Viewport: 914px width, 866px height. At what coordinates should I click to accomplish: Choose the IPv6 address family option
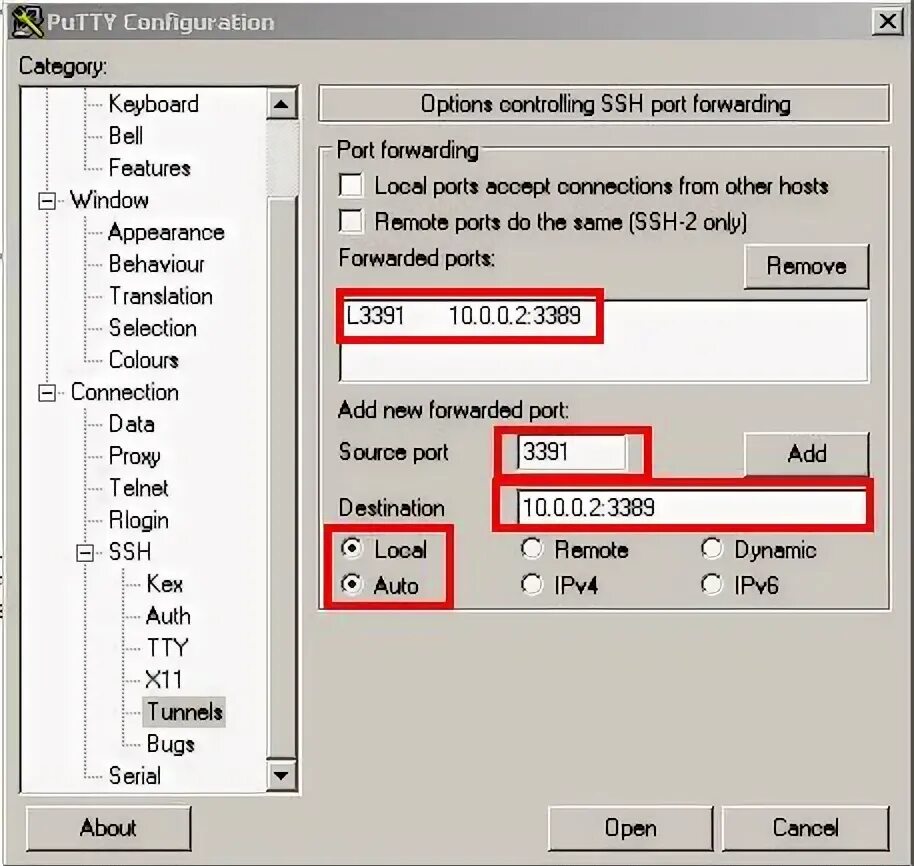click(712, 584)
